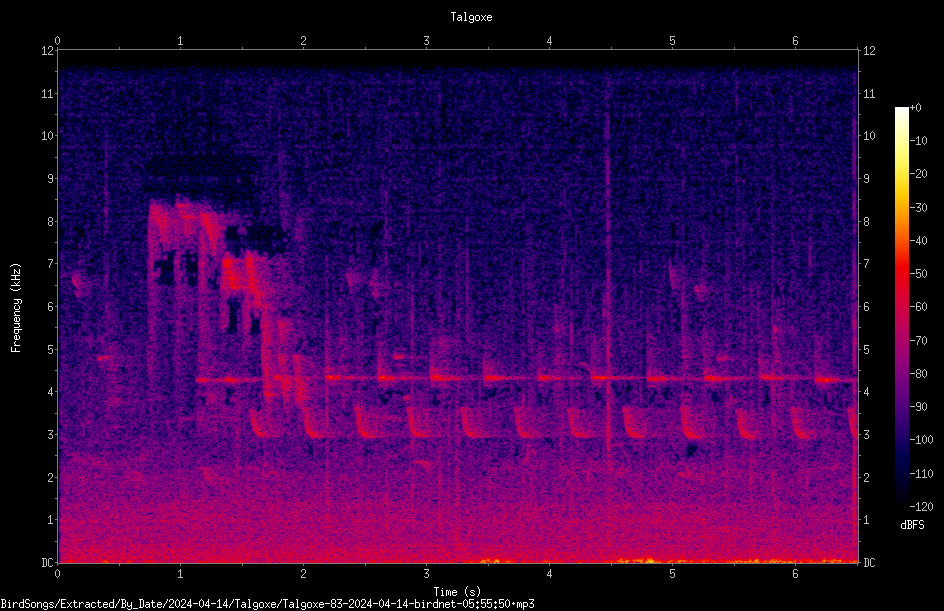Image resolution: width=944 pixels, height=611 pixels.
Task: Click the Frequency (kHz) axis label
Action: (16, 308)
